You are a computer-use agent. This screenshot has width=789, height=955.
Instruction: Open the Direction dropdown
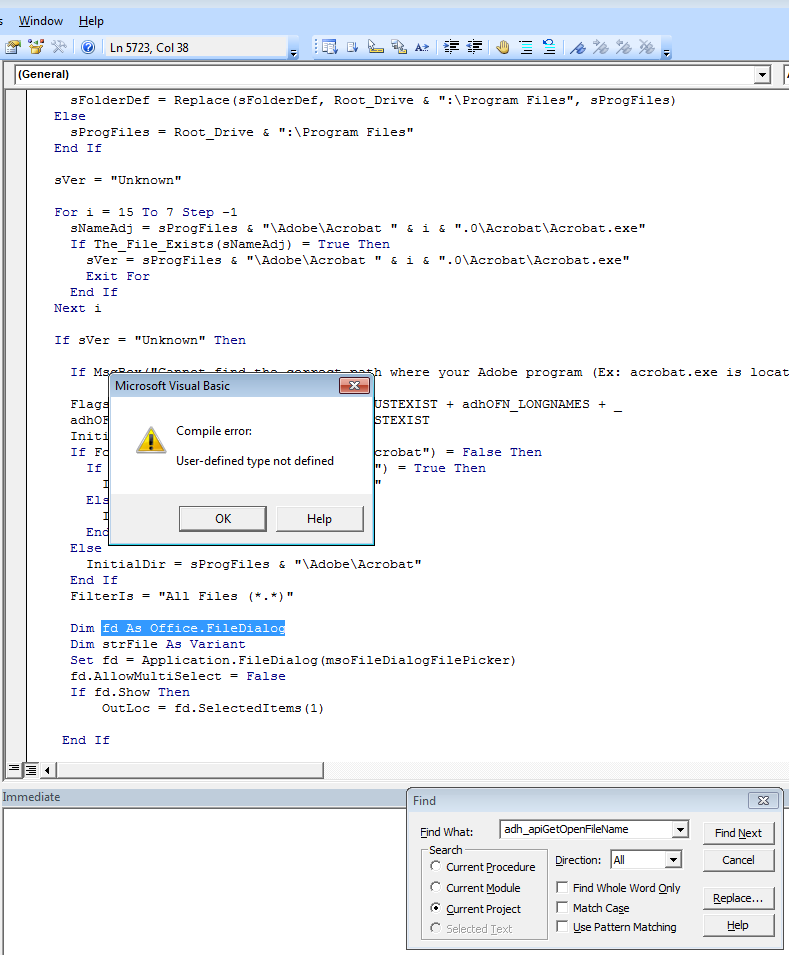click(673, 860)
